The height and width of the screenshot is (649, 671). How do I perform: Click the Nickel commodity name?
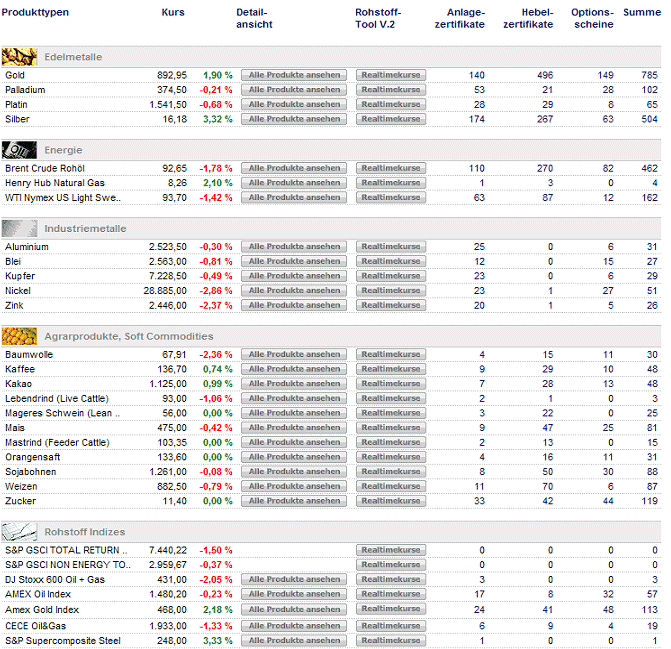pos(19,290)
